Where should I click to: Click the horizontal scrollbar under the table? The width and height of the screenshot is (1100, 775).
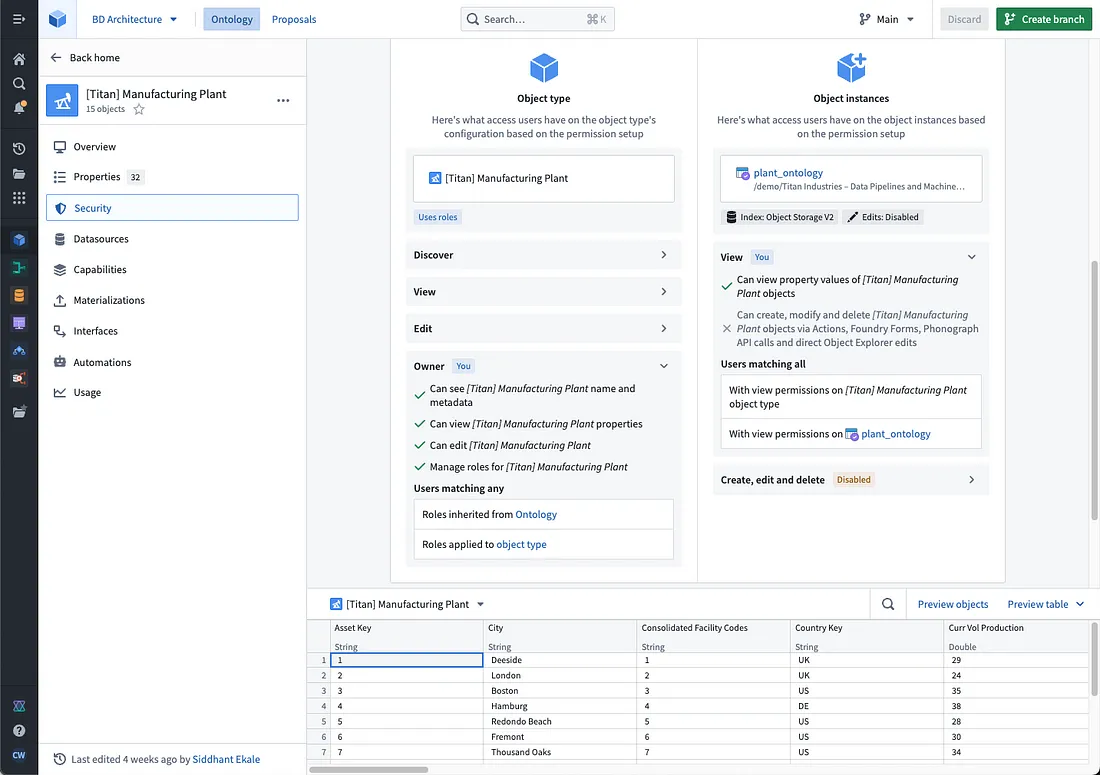(368, 769)
